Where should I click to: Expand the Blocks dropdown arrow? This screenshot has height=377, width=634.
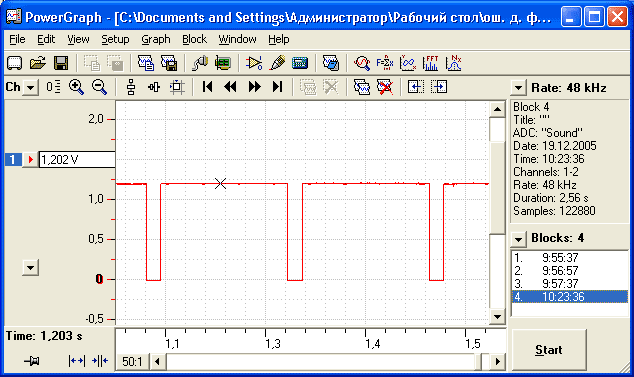pyautogui.click(x=518, y=239)
